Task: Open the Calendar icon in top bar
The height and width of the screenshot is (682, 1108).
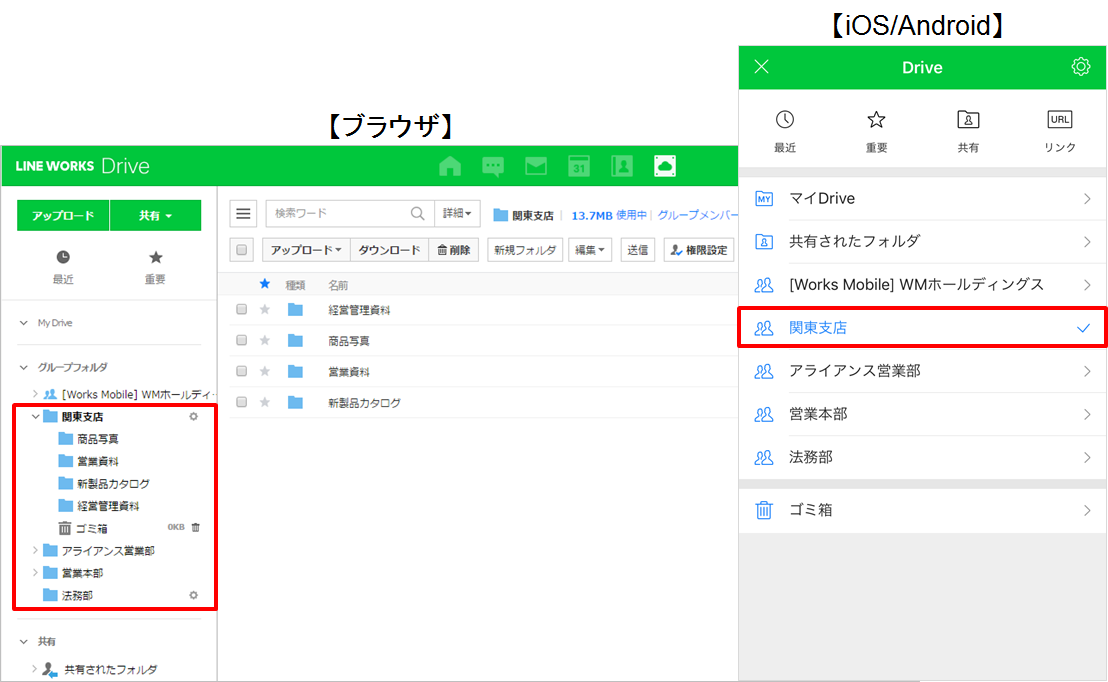Action: click(579, 166)
